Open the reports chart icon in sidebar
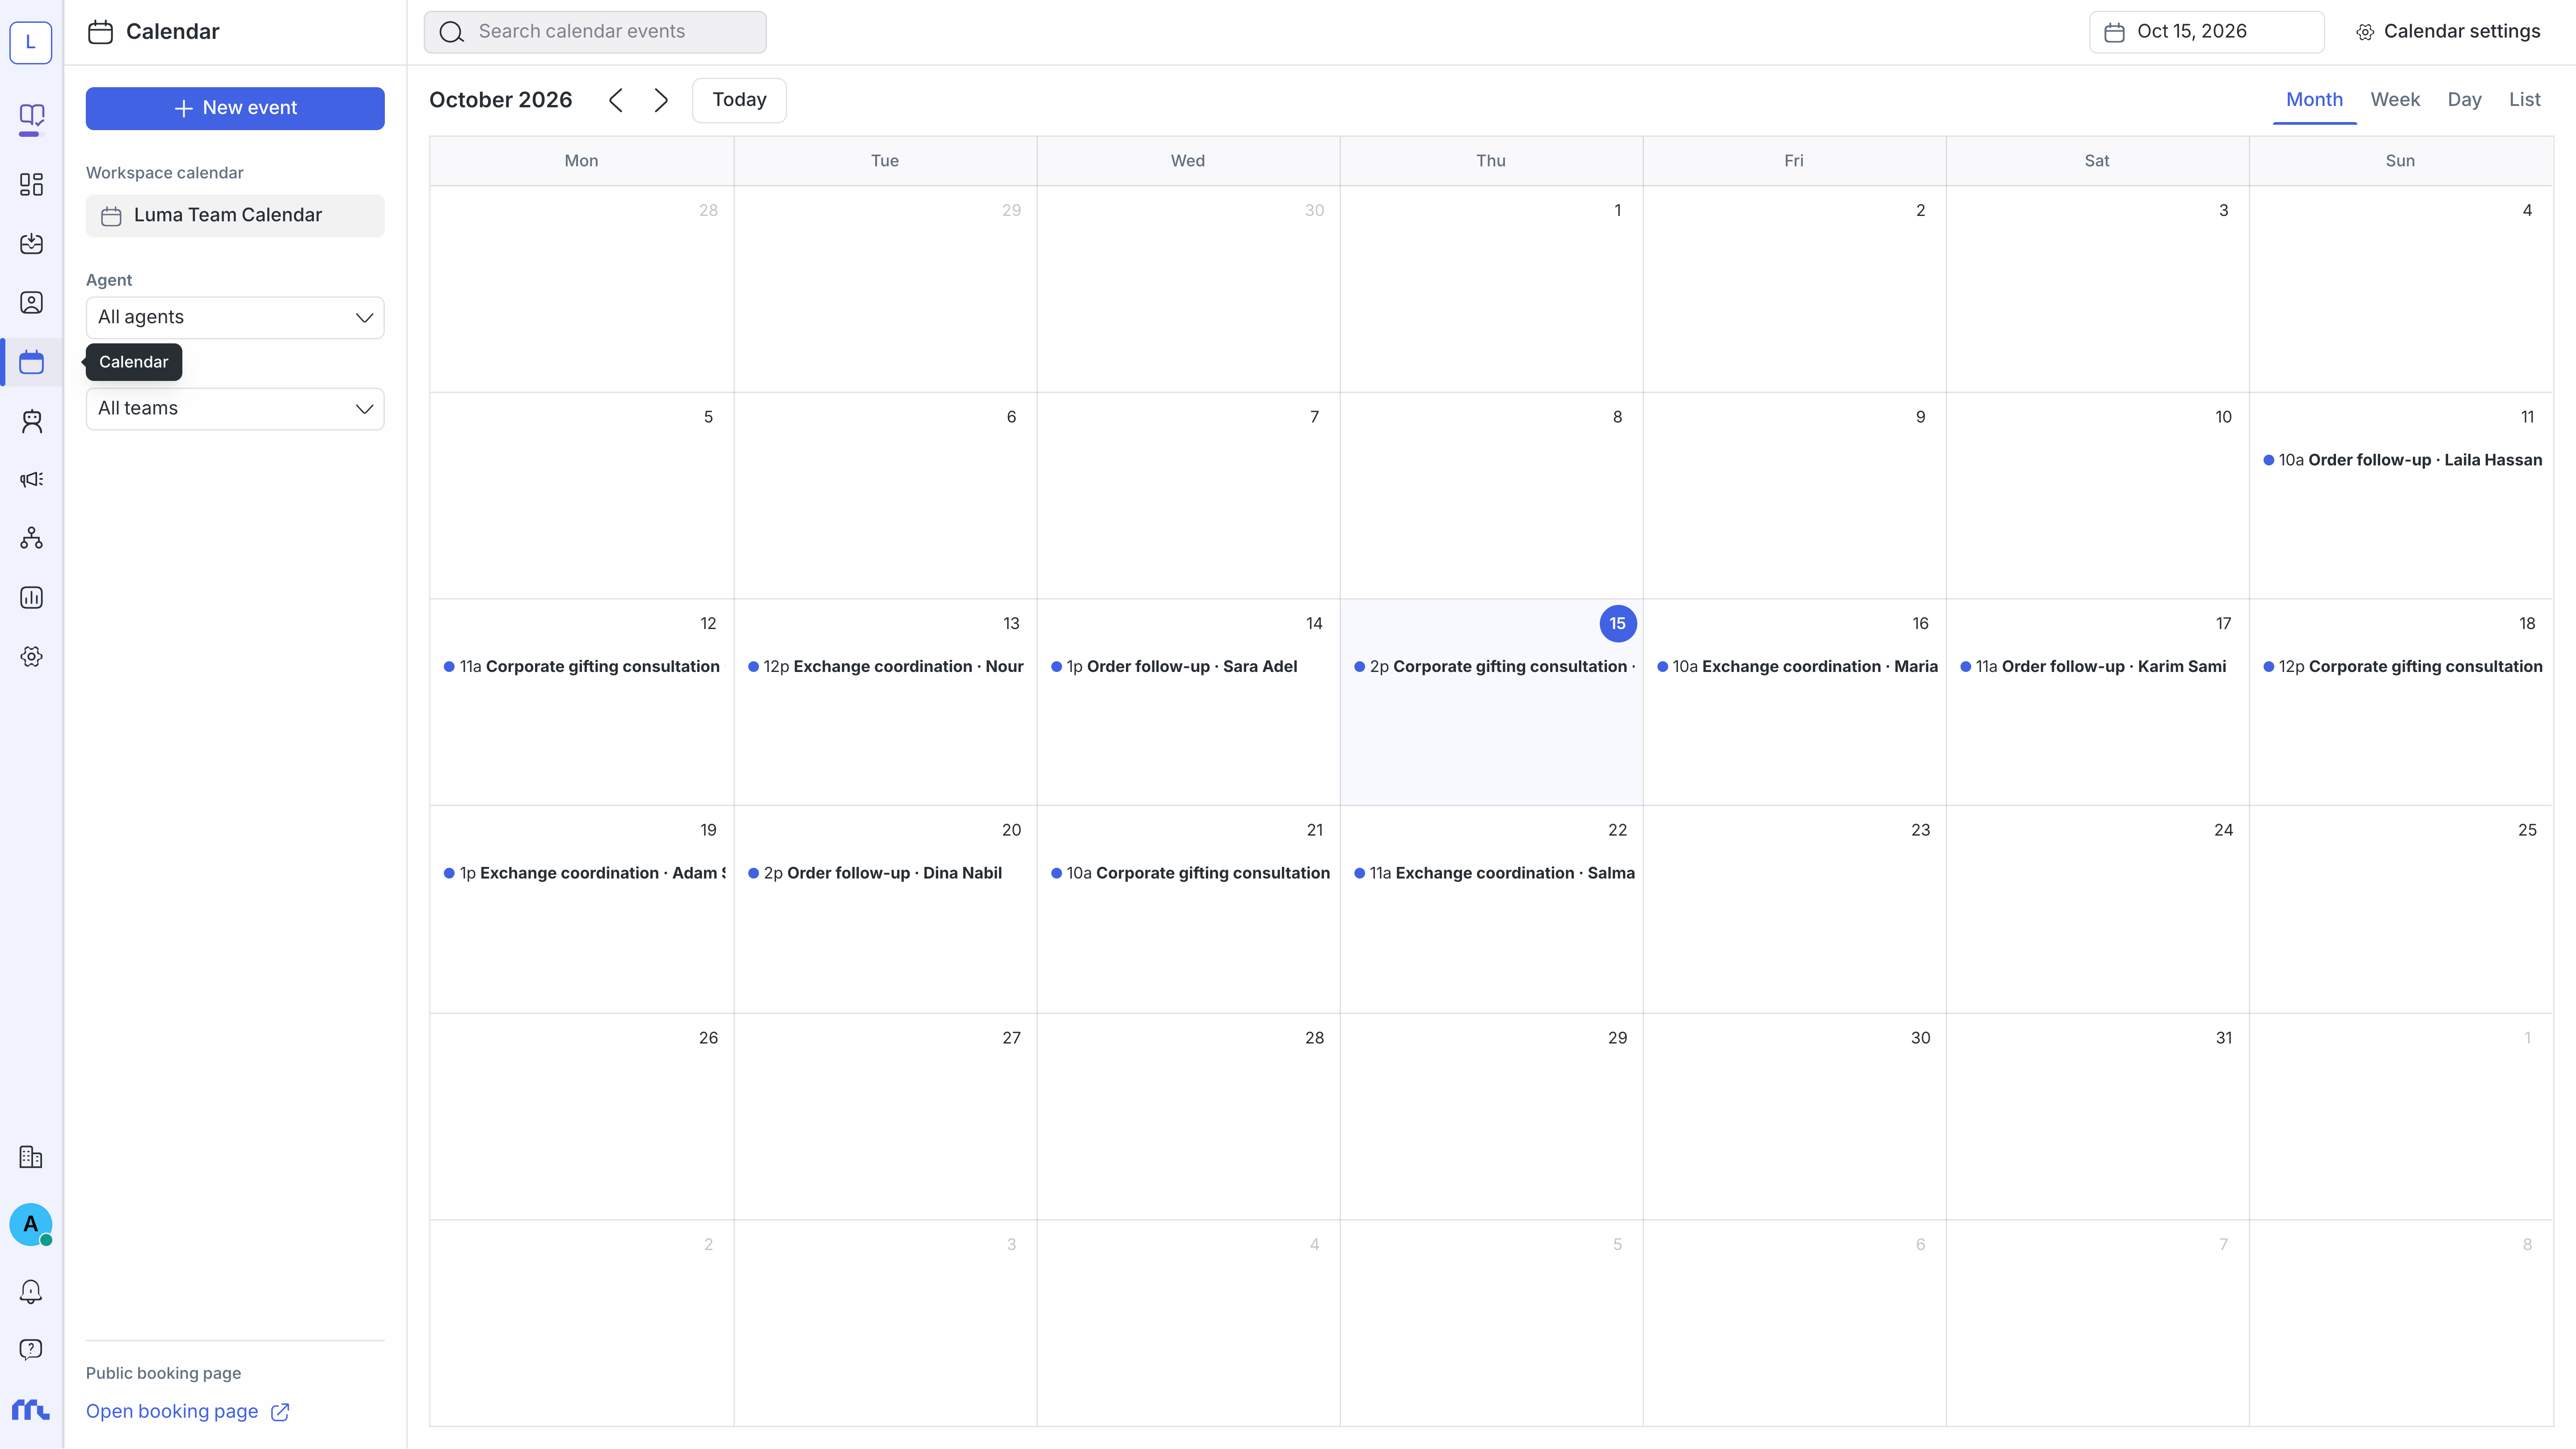 click(x=31, y=598)
